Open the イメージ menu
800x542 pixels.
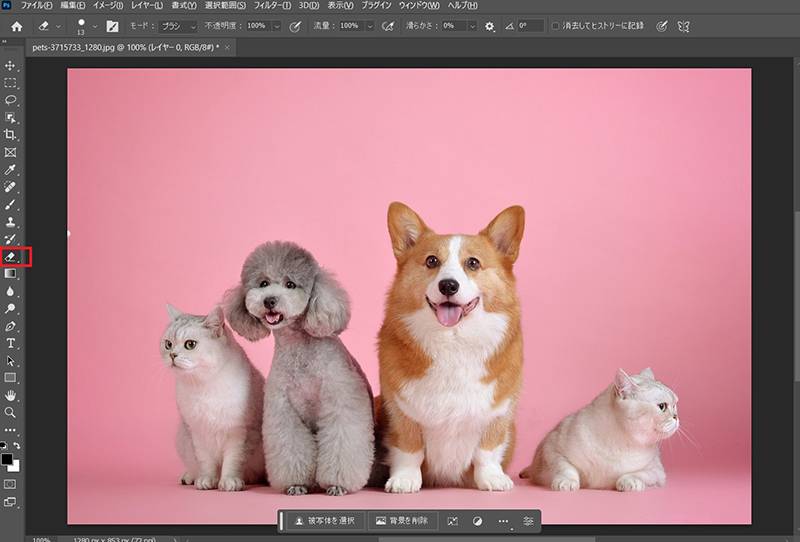pyautogui.click(x=108, y=5)
